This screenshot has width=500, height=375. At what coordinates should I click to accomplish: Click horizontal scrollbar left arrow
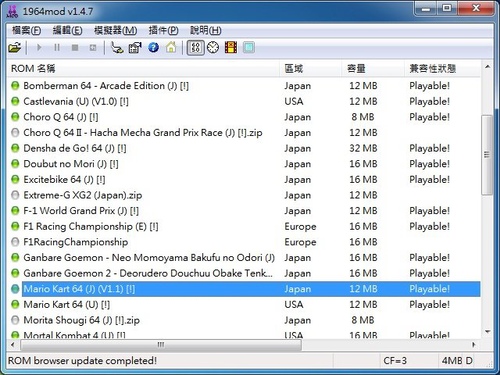[x=13, y=345]
